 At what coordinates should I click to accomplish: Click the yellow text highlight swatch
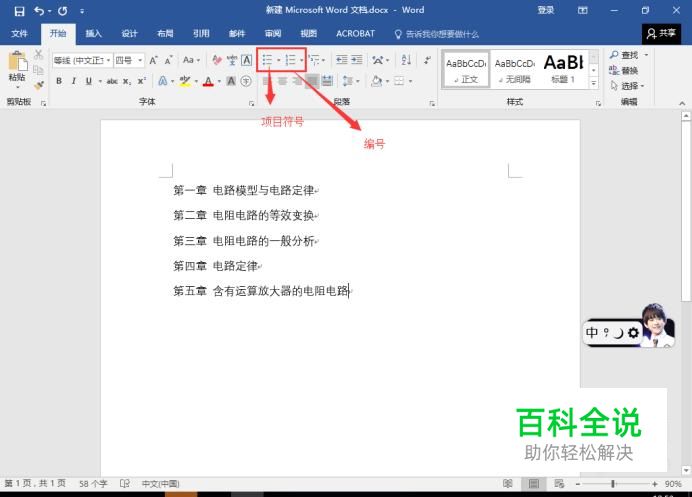point(185,81)
